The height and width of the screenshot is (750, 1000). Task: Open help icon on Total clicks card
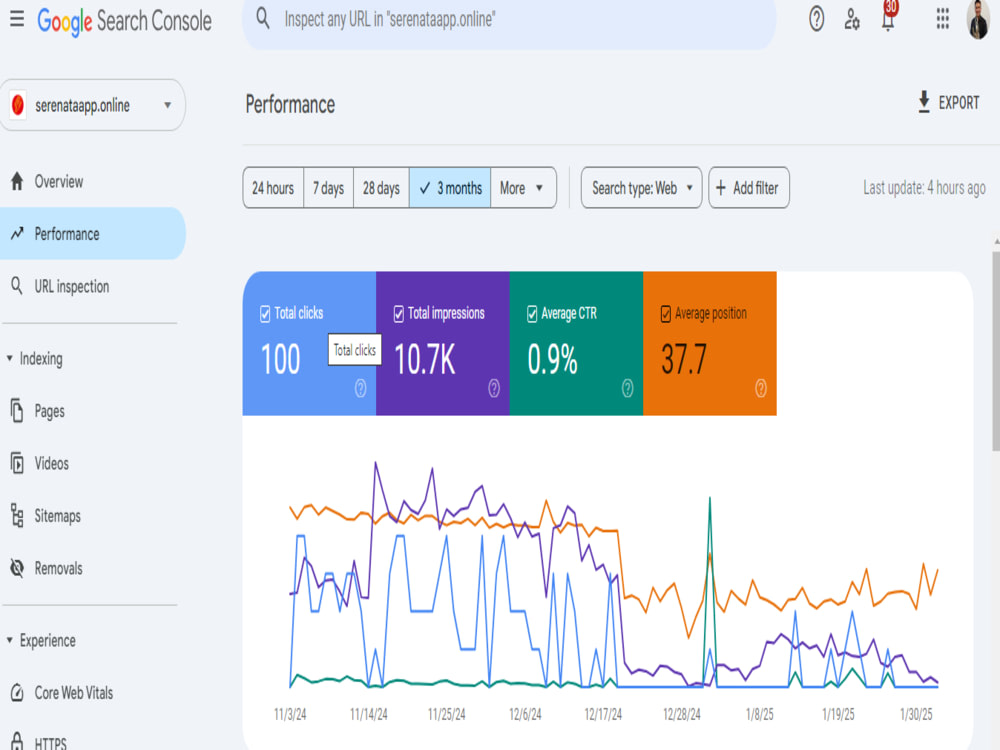(360, 388)
